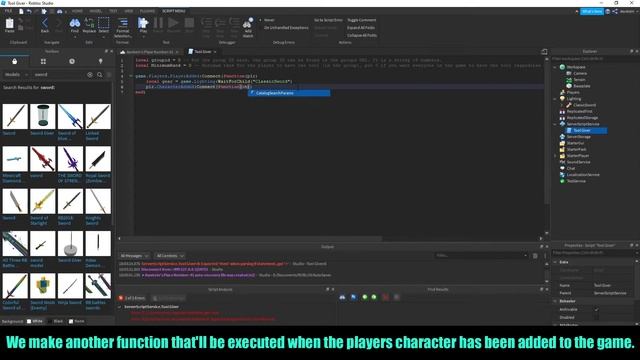This screenshot has height=360, width=640.
Task: Select White background option in the toolbox
Action: click(34, 321)
